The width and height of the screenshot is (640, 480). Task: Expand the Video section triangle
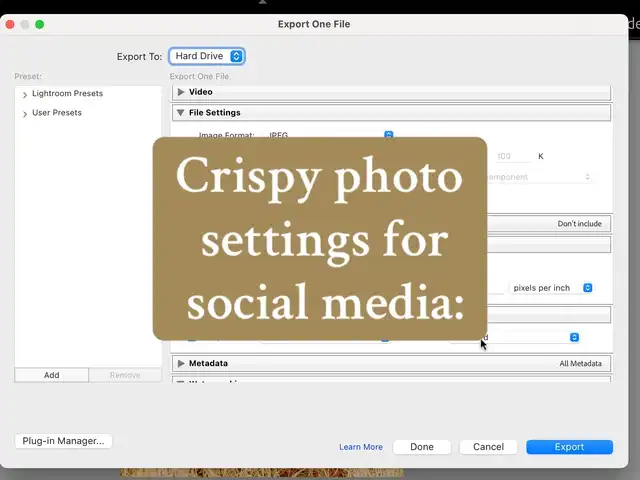click(x=181, y=92)
